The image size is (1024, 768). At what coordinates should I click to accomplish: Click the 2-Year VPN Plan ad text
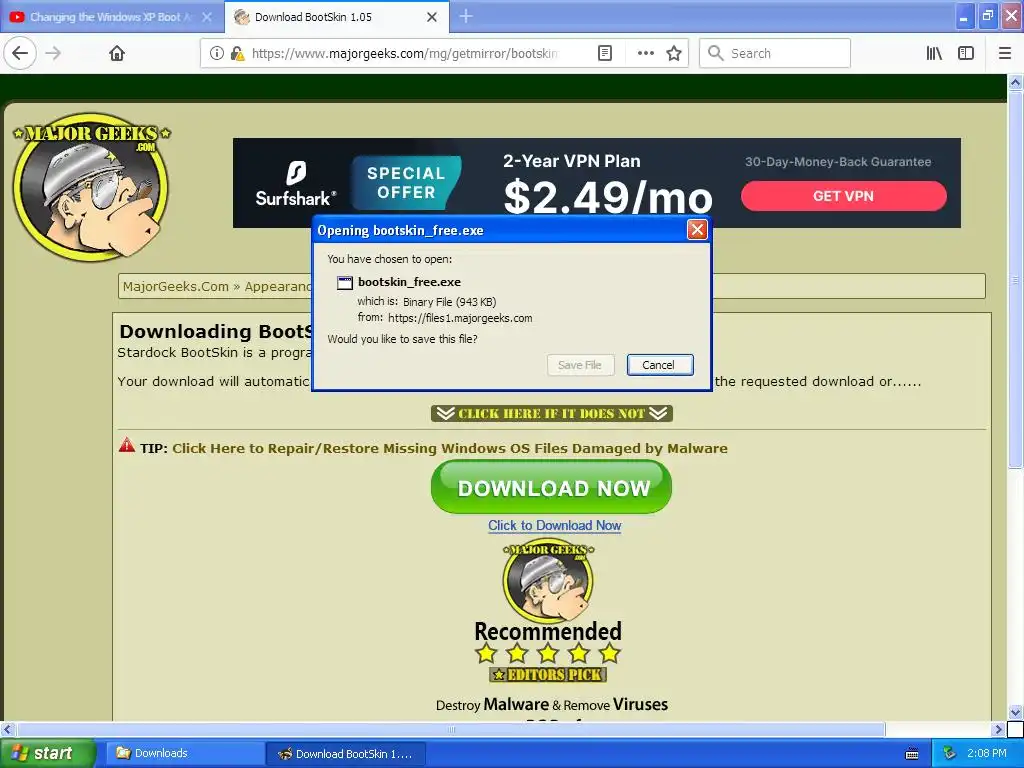pyautogui.click(x=571, y=161)
